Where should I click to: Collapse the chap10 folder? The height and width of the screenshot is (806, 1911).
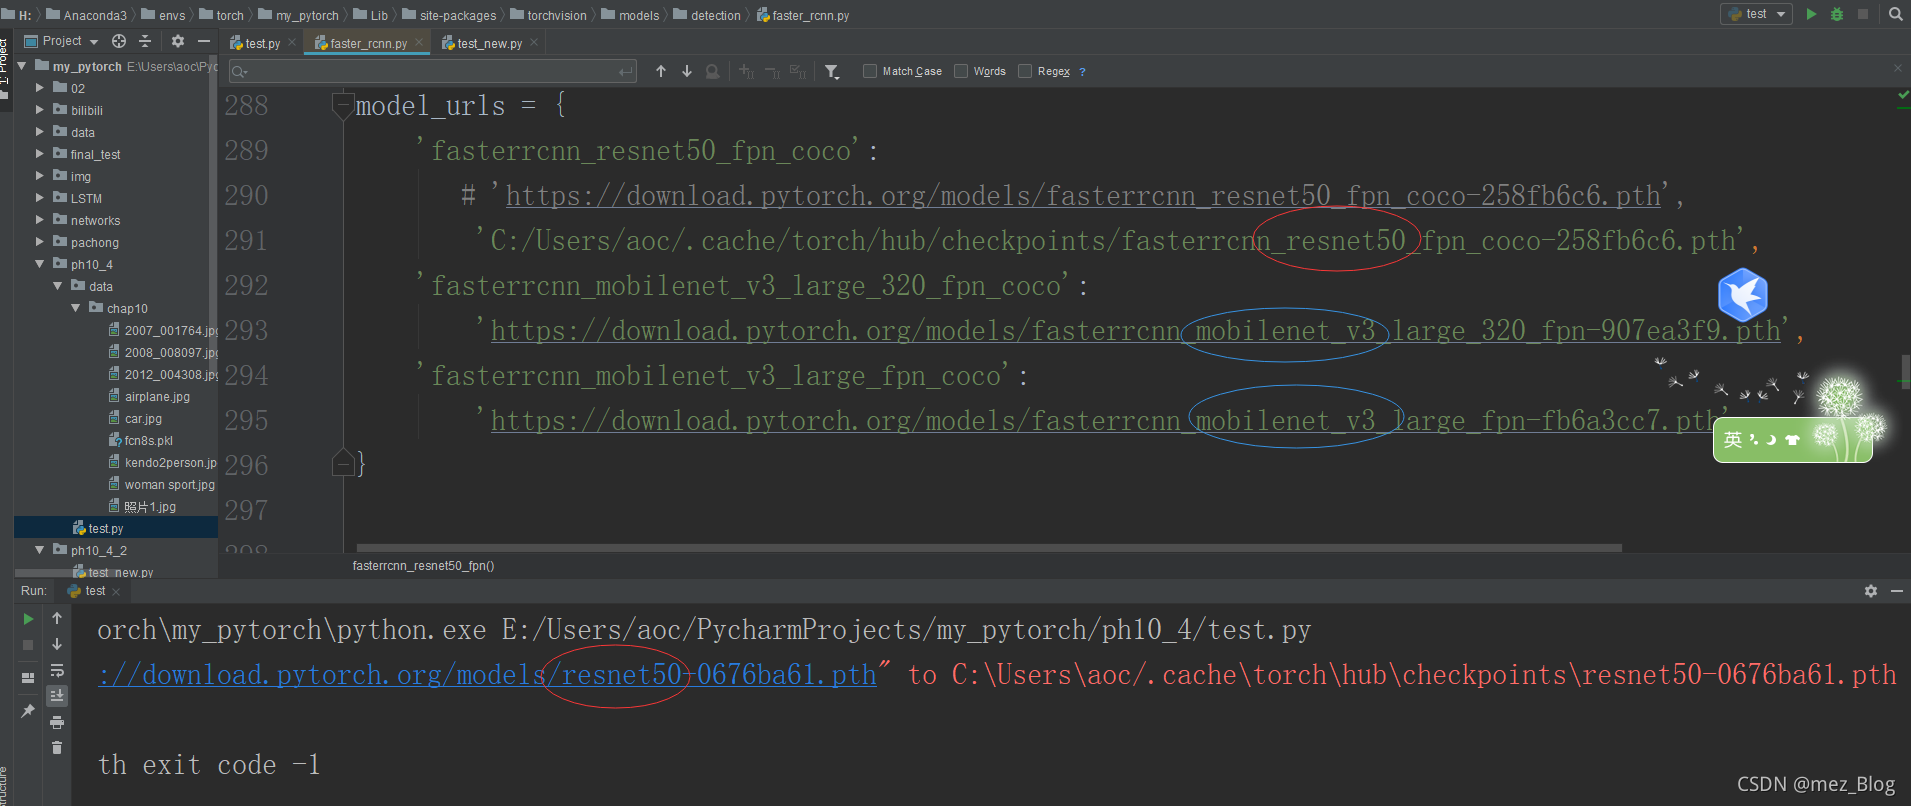click(x=76, y=308)
